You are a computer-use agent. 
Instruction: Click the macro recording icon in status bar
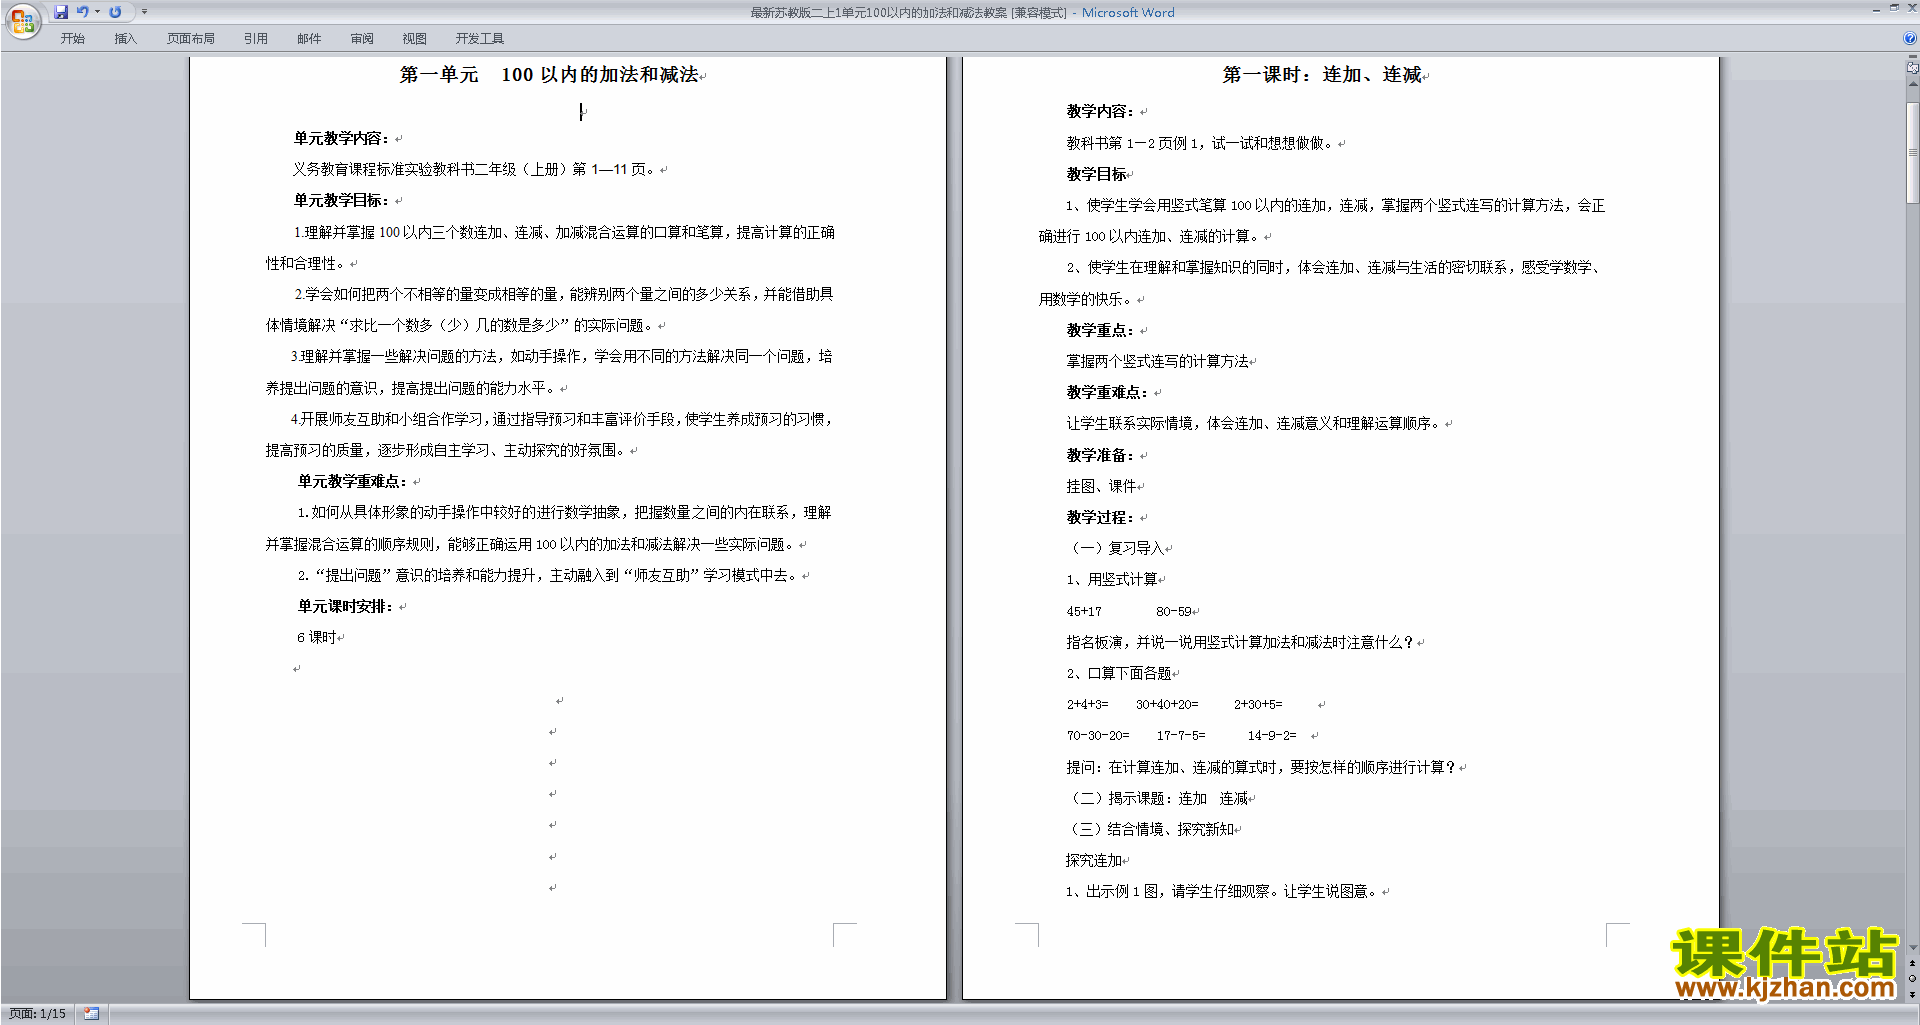92,1014
